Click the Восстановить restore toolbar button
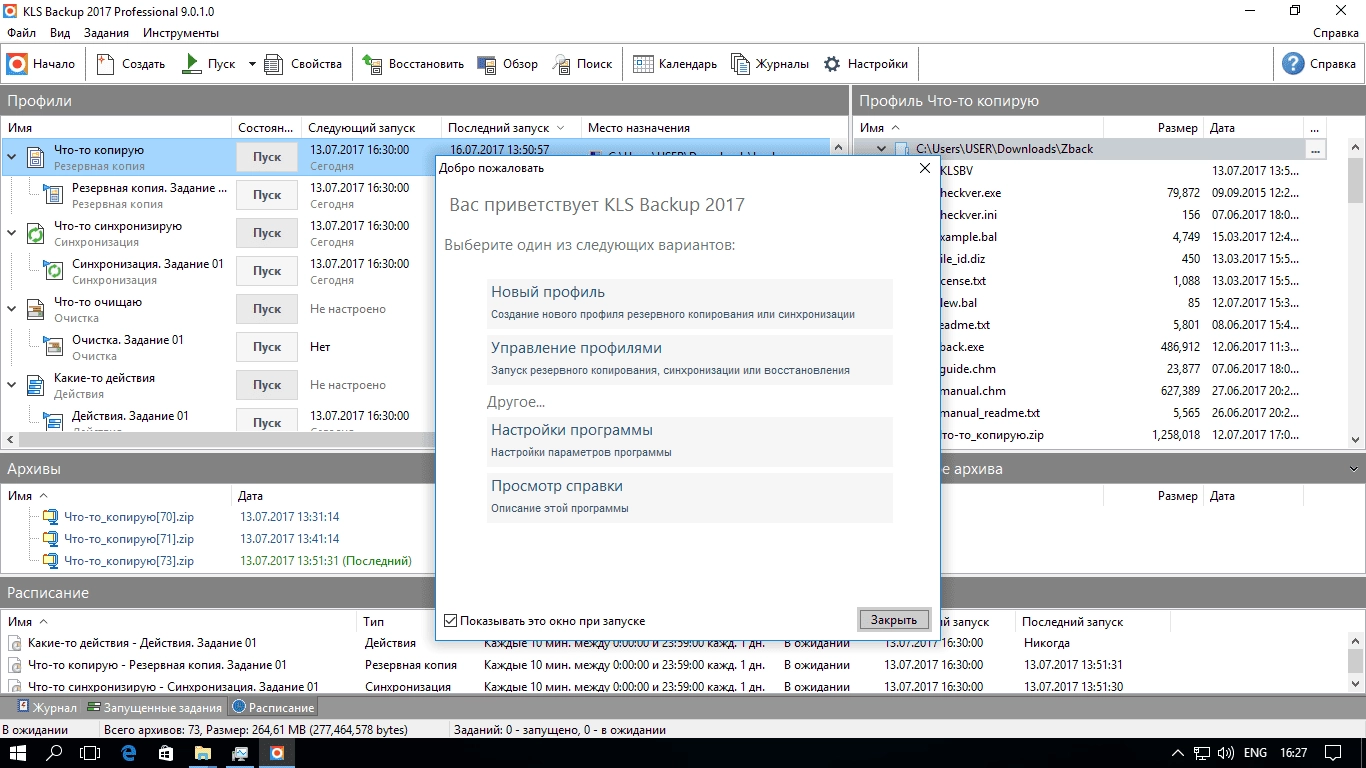 point(413,64)
